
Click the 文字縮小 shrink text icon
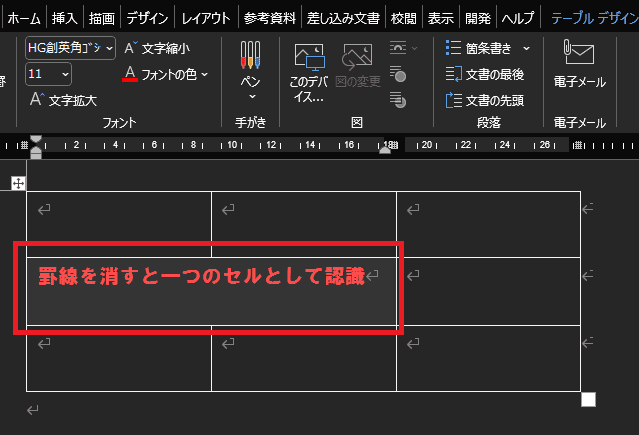coord(131,47)
